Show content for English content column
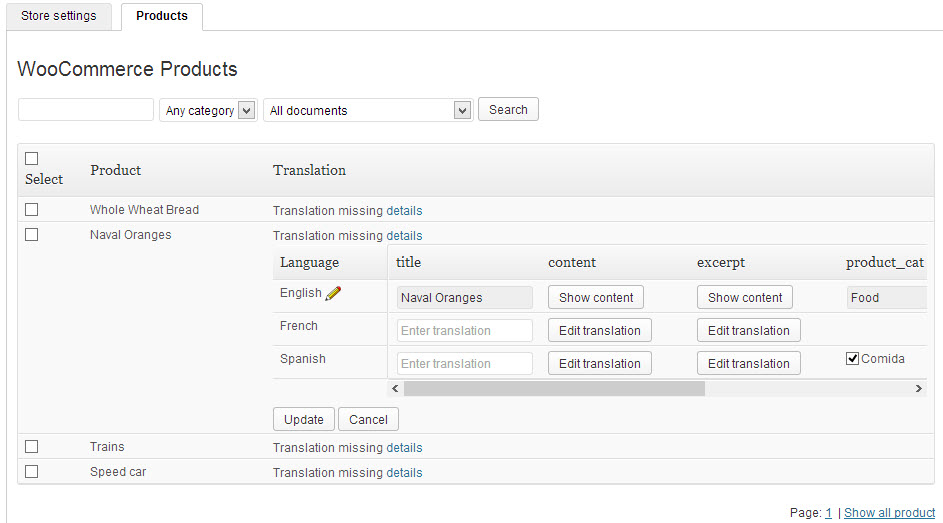 pos(596,298)
